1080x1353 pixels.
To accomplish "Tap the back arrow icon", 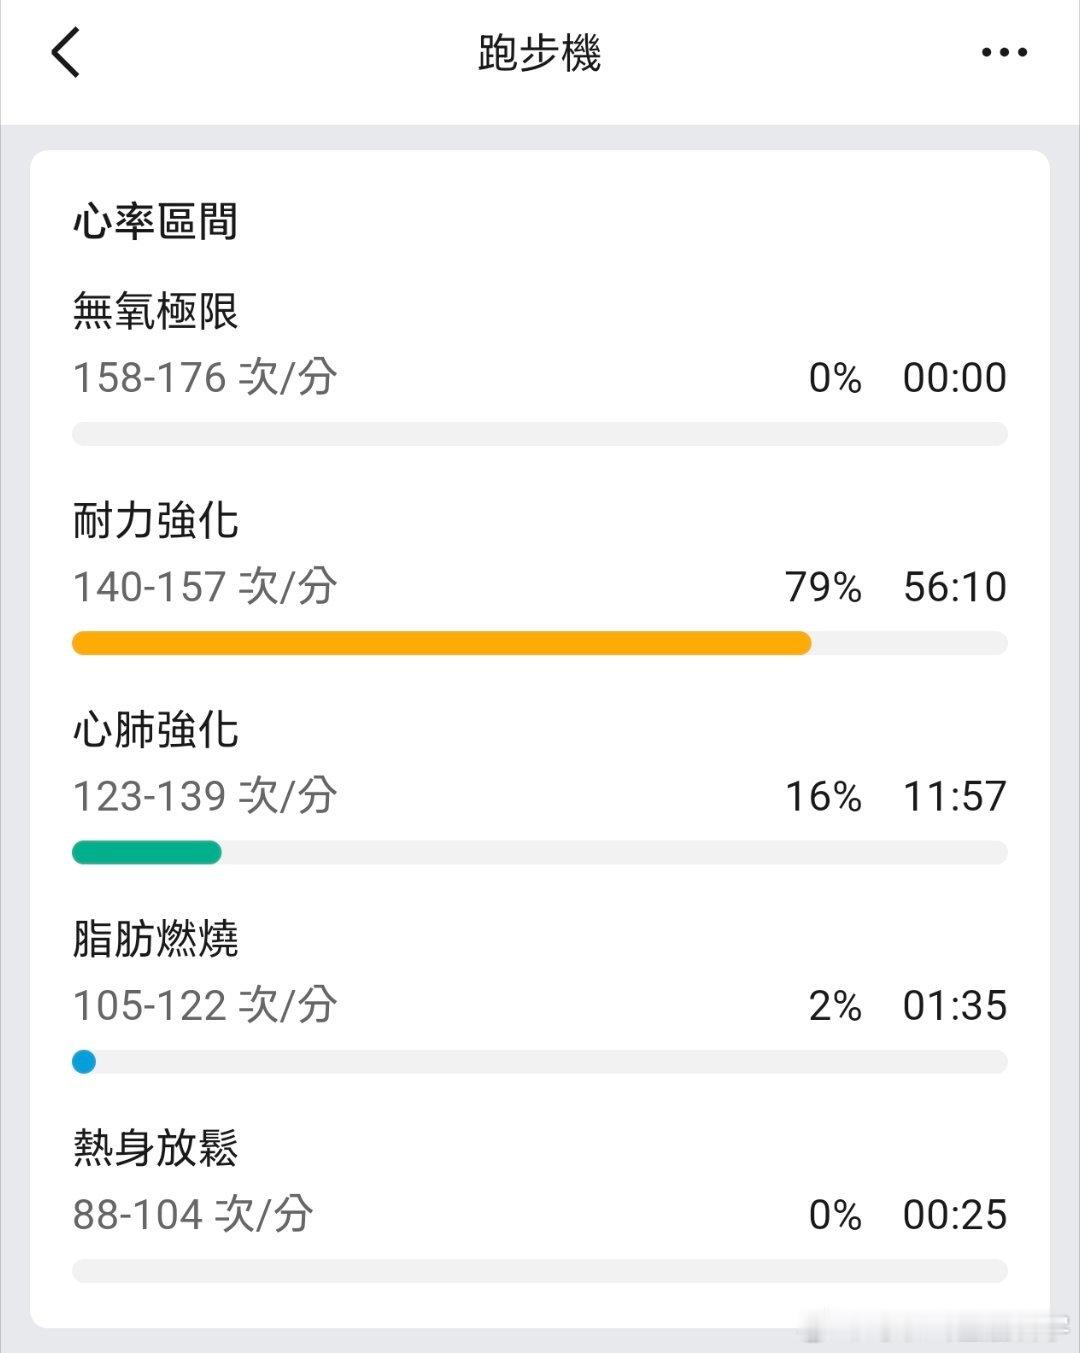I will tap(65, 52).
